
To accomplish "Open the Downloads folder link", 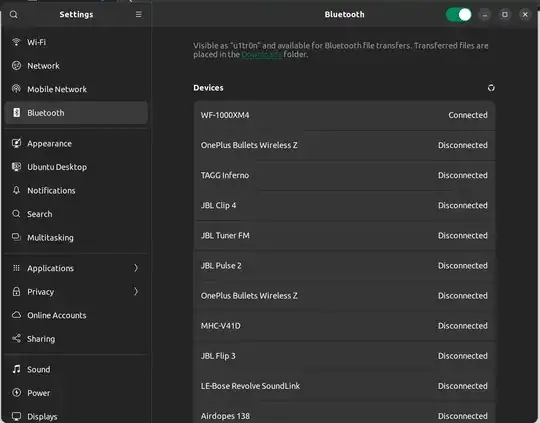I will point(262,54).
